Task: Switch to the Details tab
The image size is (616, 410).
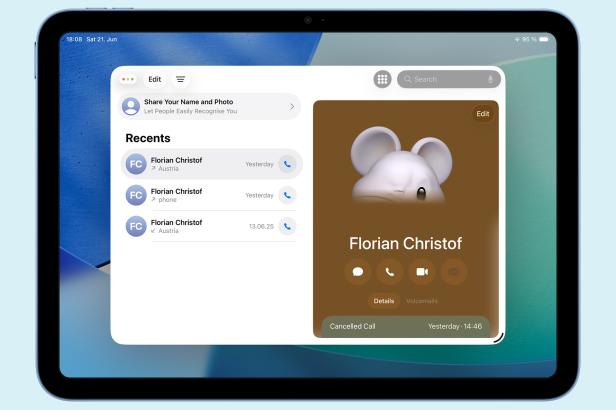Action: coord(384,301)
